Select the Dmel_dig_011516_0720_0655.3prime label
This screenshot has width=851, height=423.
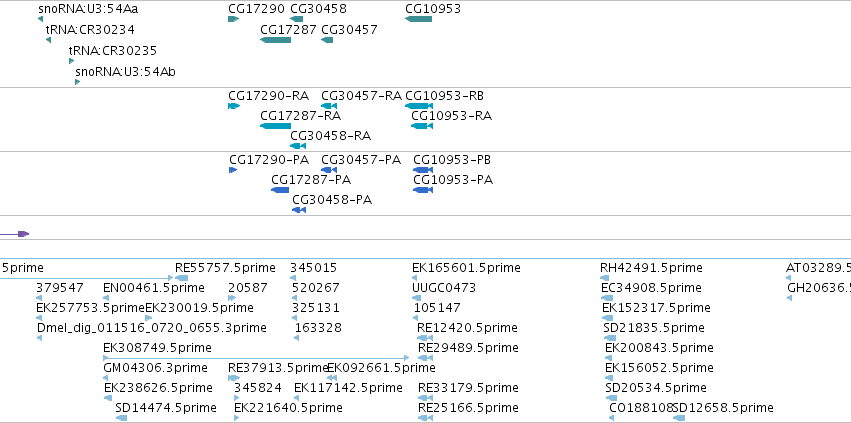coord(152,327)
